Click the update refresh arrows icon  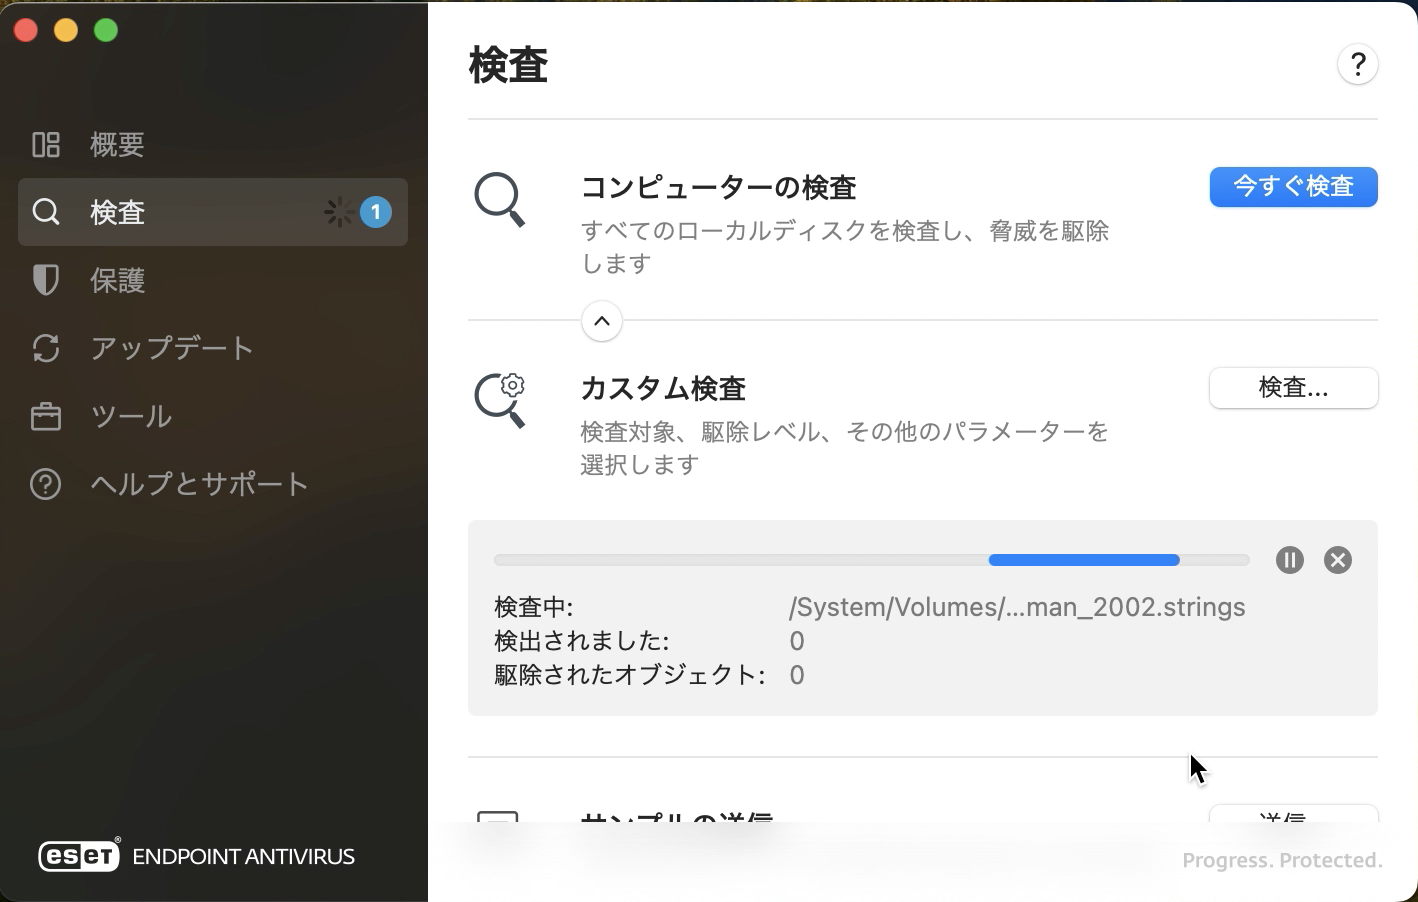[x=46, y=348]
